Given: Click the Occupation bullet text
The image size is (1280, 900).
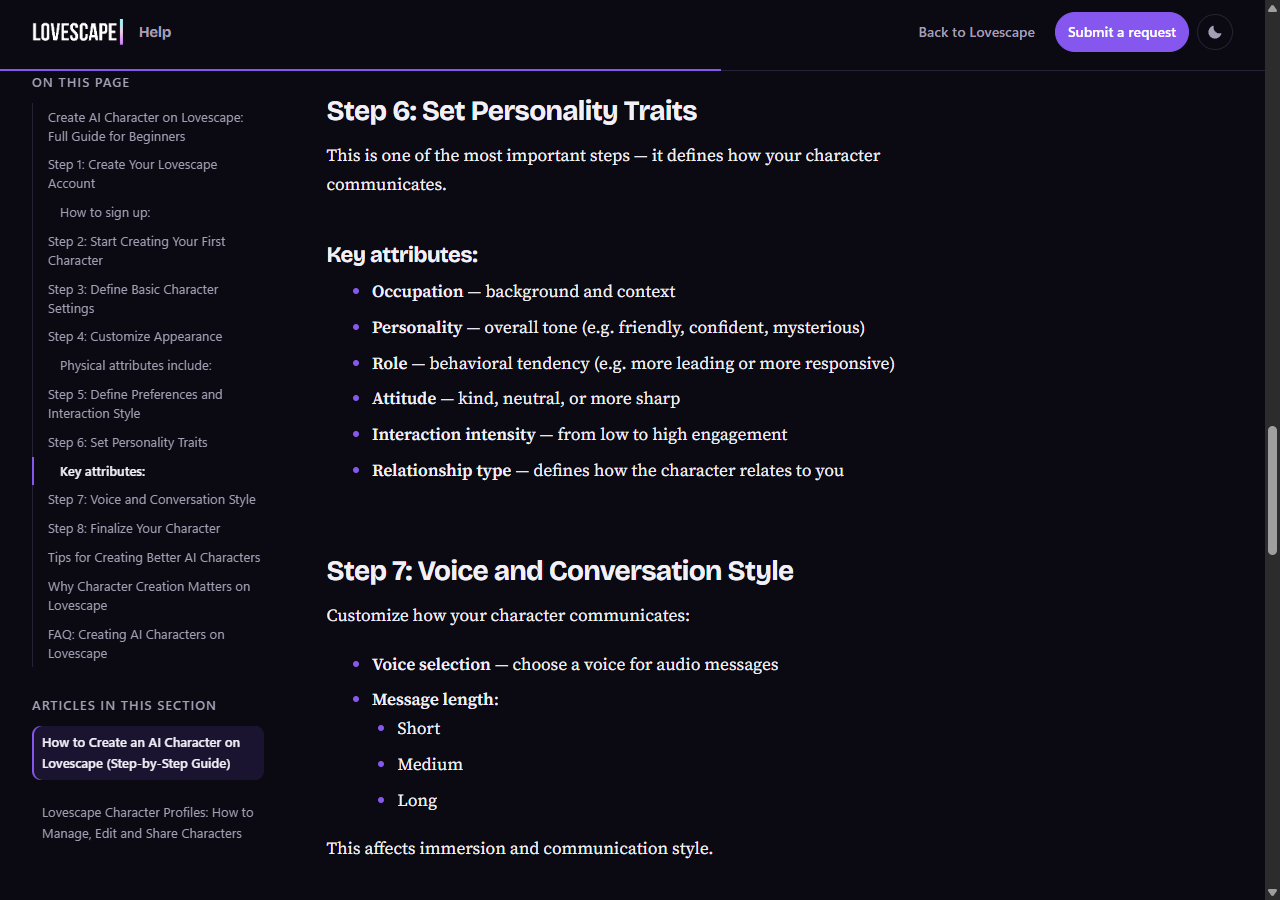Looking at the screenshot, I should click(x=524, y=292).
